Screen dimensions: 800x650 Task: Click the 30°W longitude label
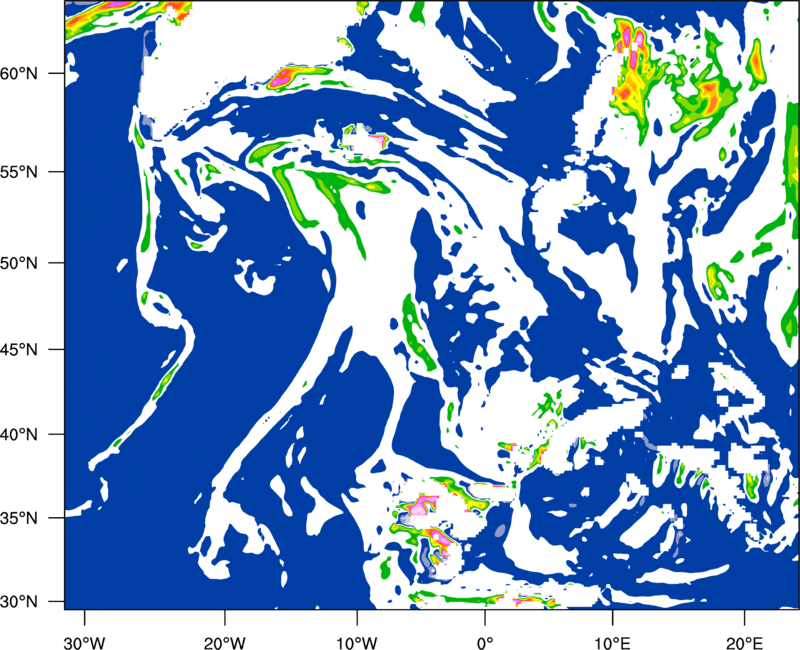point(85,643)
